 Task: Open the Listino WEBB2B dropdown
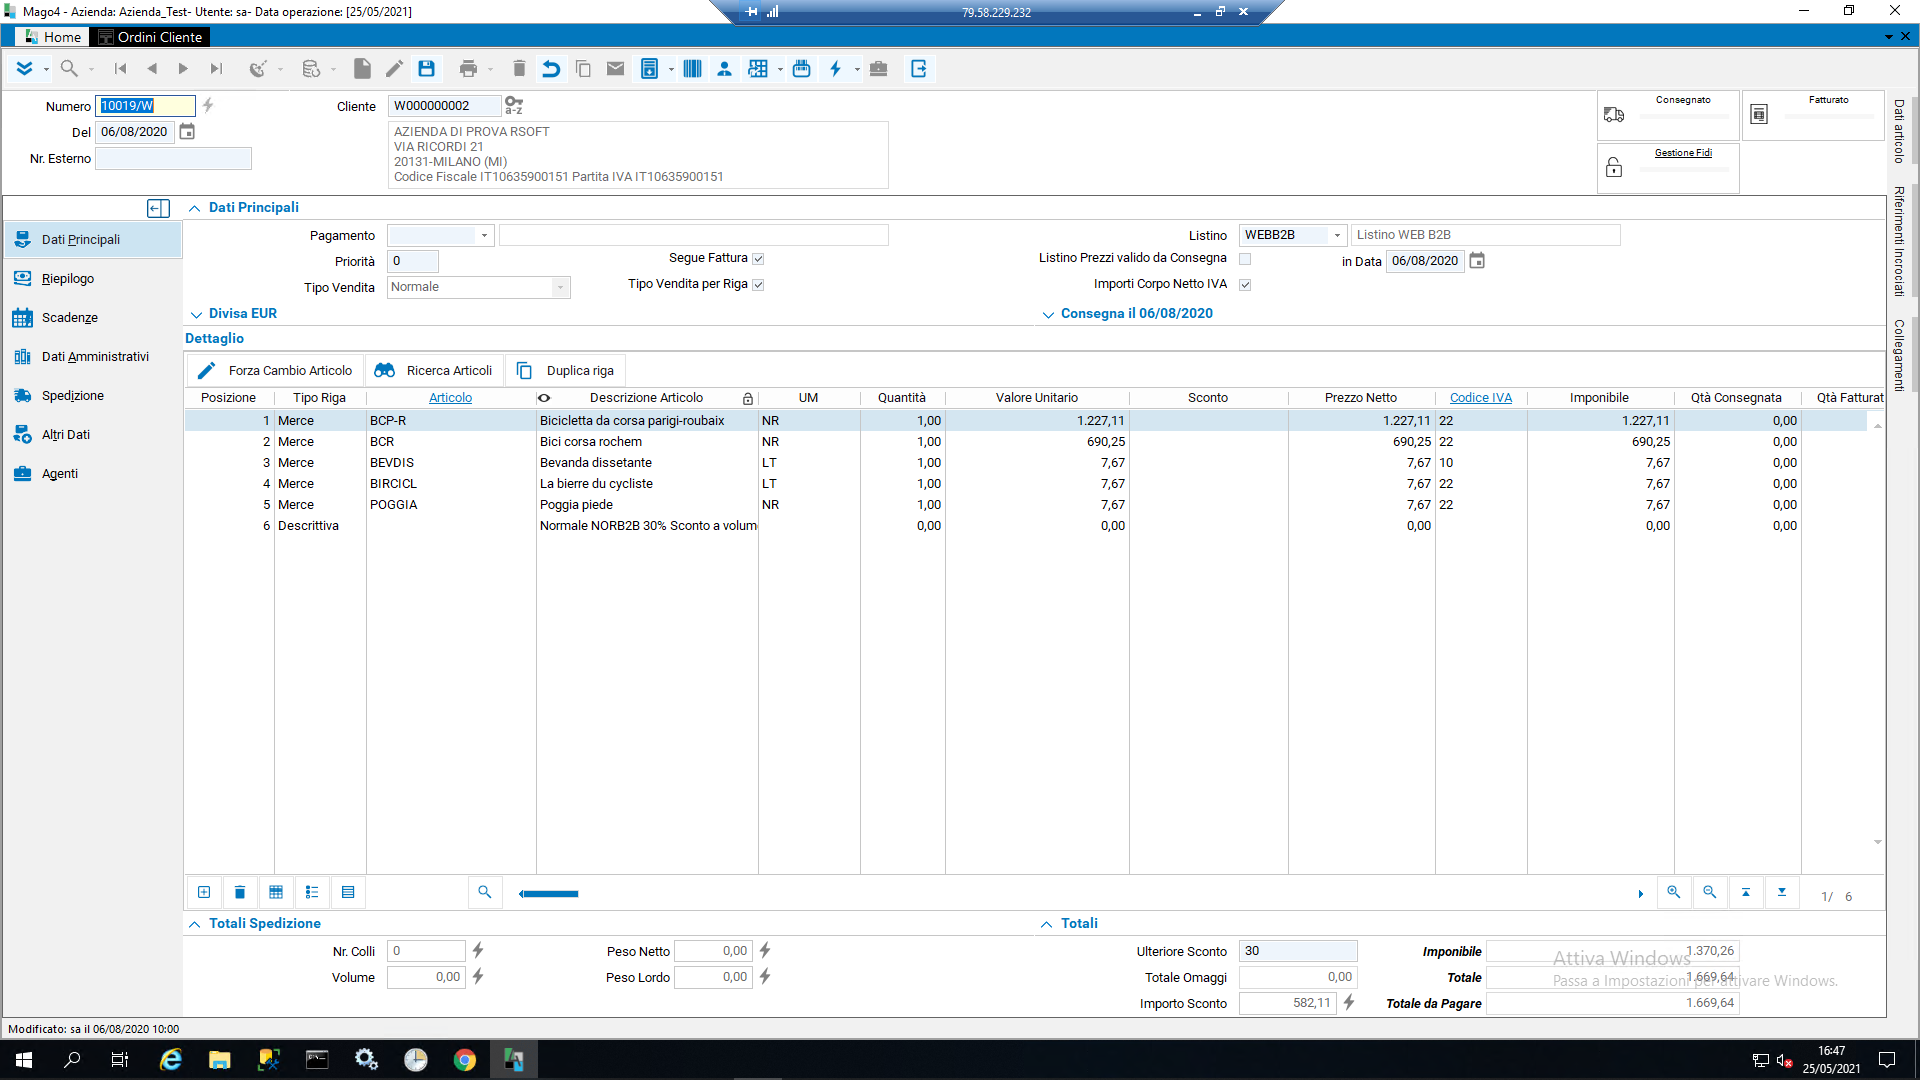pyautogui.click(x=1337, y=235)
